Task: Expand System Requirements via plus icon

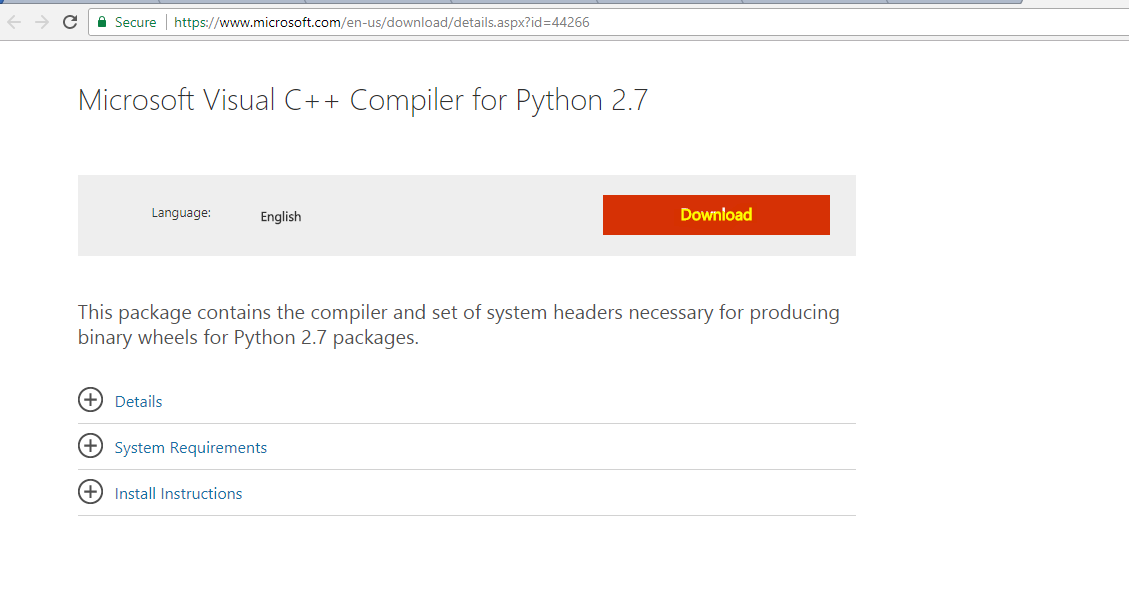Action: pos(90,445)
